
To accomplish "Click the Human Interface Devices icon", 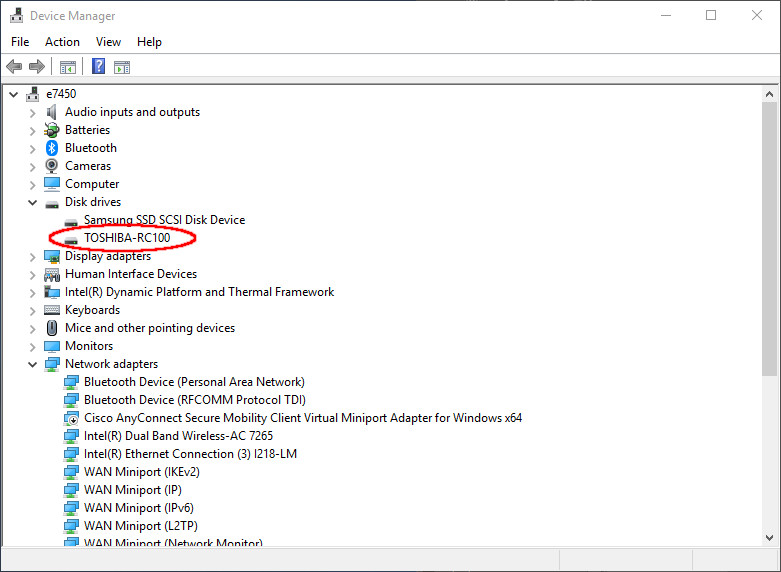I will pyautogui.click(x=52, y=274).
